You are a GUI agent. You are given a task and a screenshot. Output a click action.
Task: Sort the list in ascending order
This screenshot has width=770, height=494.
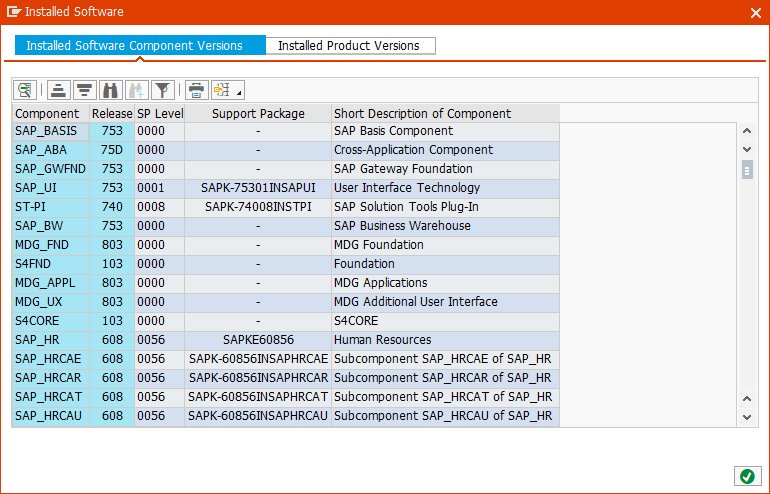pos(58,90)
